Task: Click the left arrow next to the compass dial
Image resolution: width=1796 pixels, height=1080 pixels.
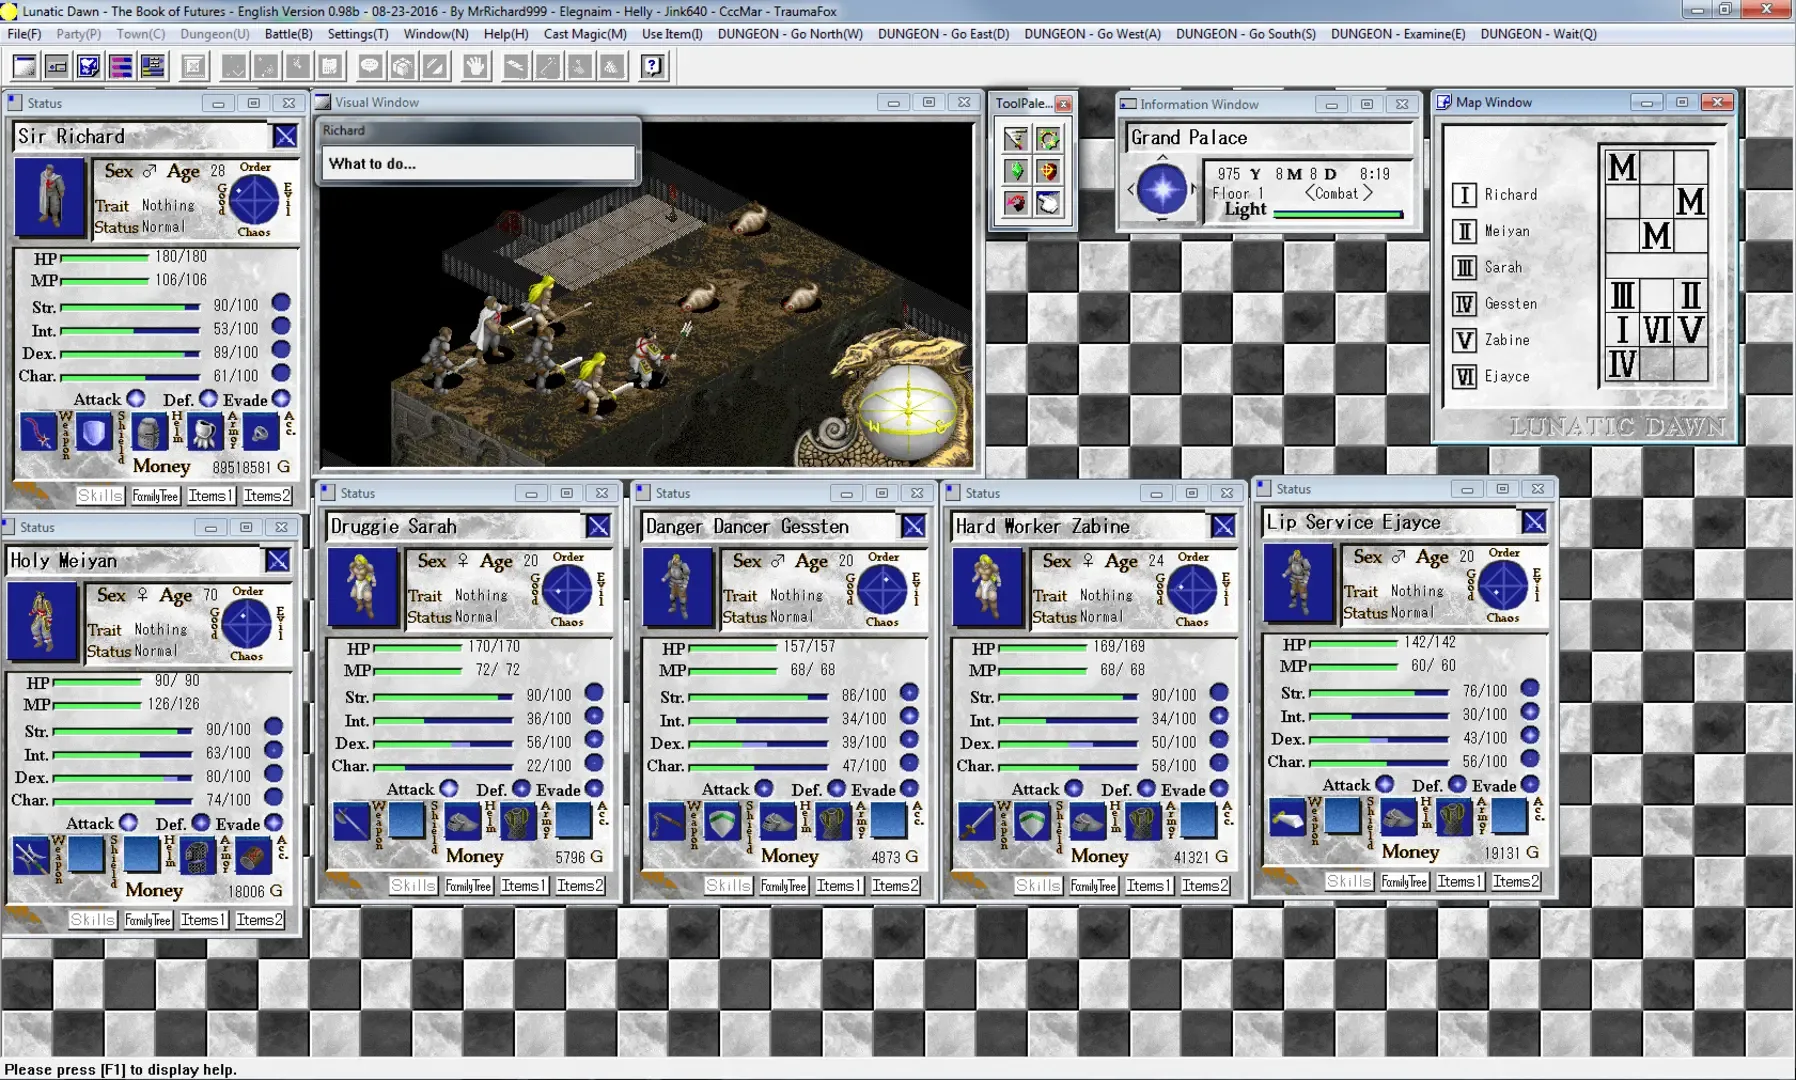Action: pos(1131,189)
